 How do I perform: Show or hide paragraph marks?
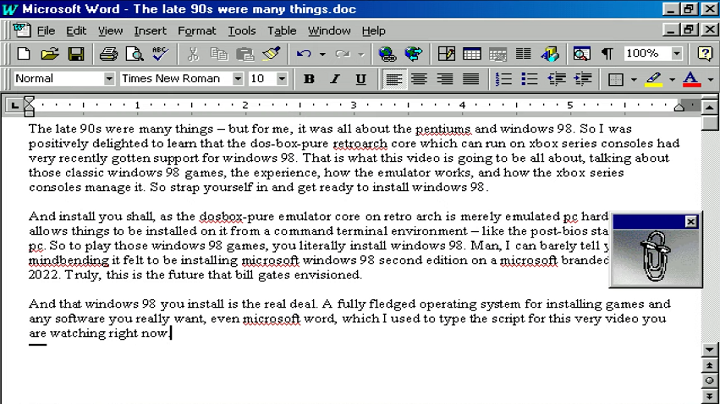pos(607,54)
